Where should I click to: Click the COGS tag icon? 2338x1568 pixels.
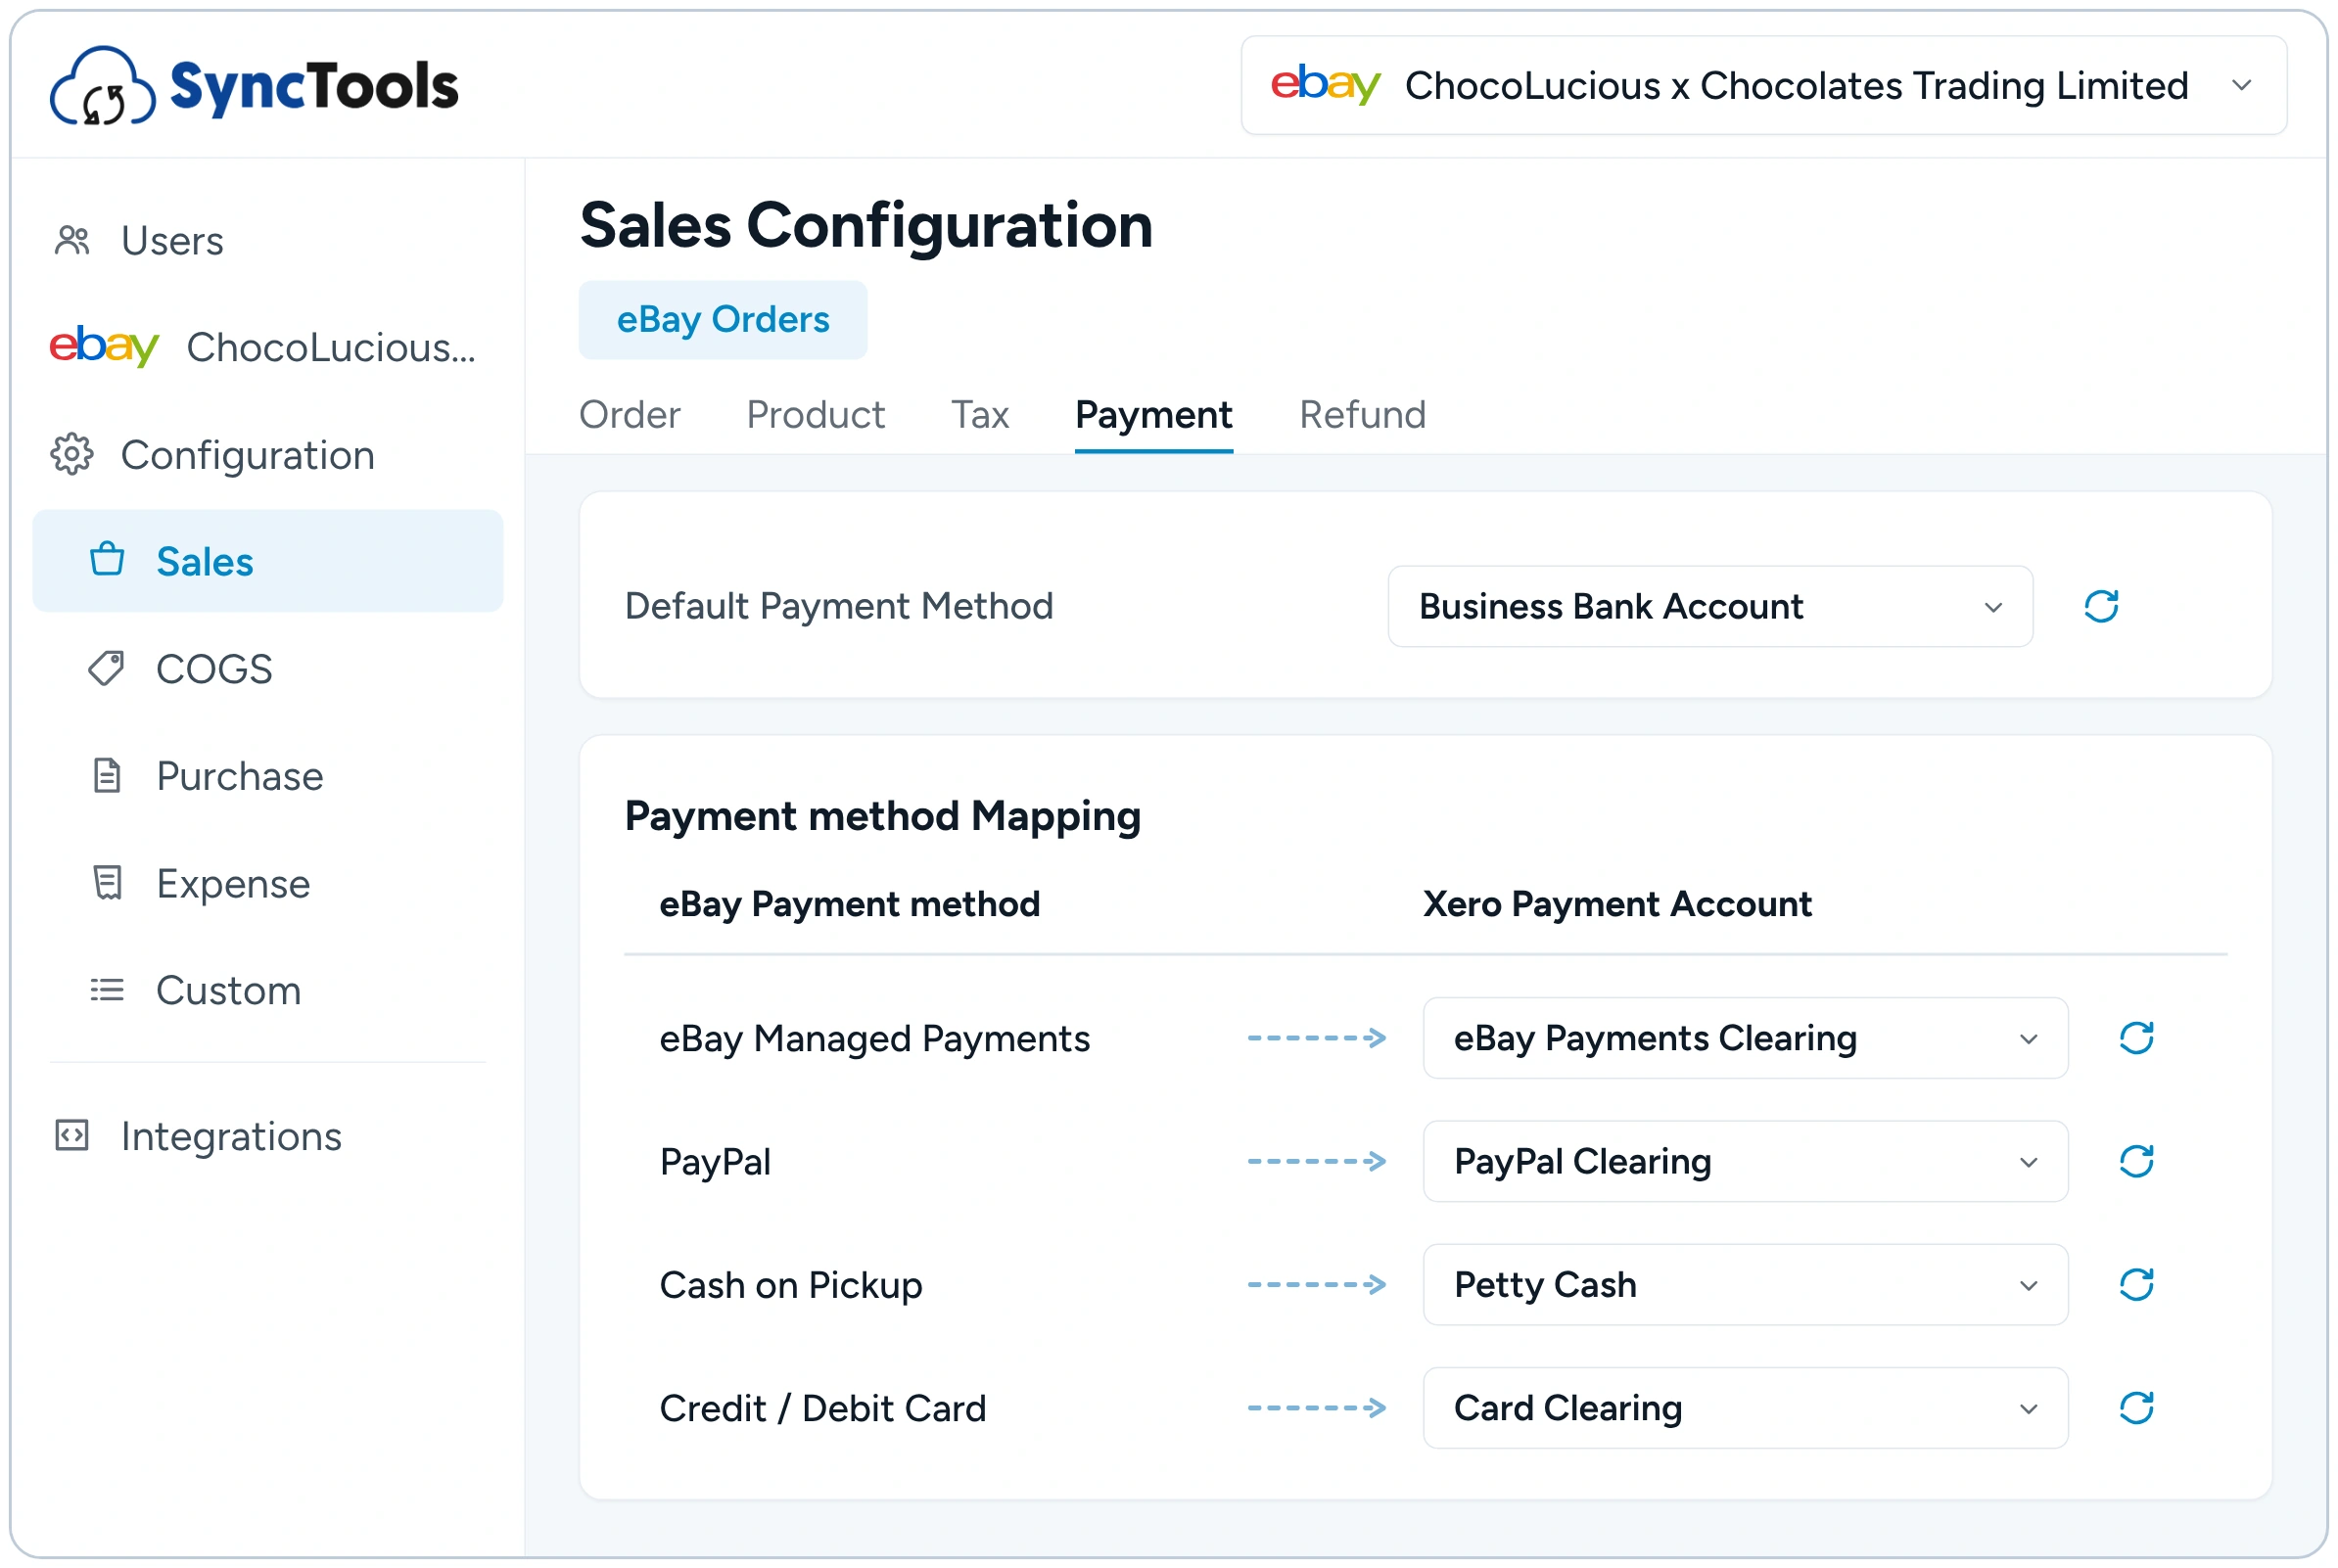pos(107,669)
